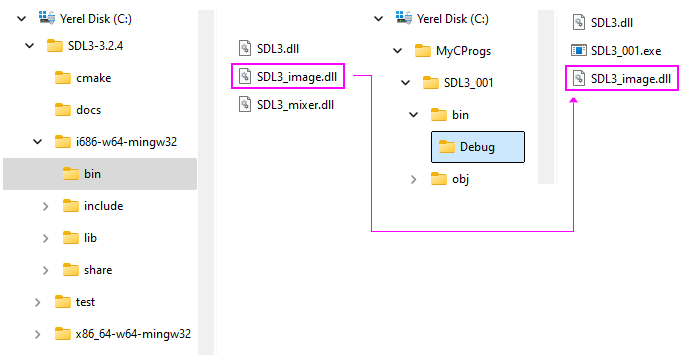Select the SDL3.dll file icon in the Debug folder list
Screen dimensions: 698x362
click(x=579, y=22)
